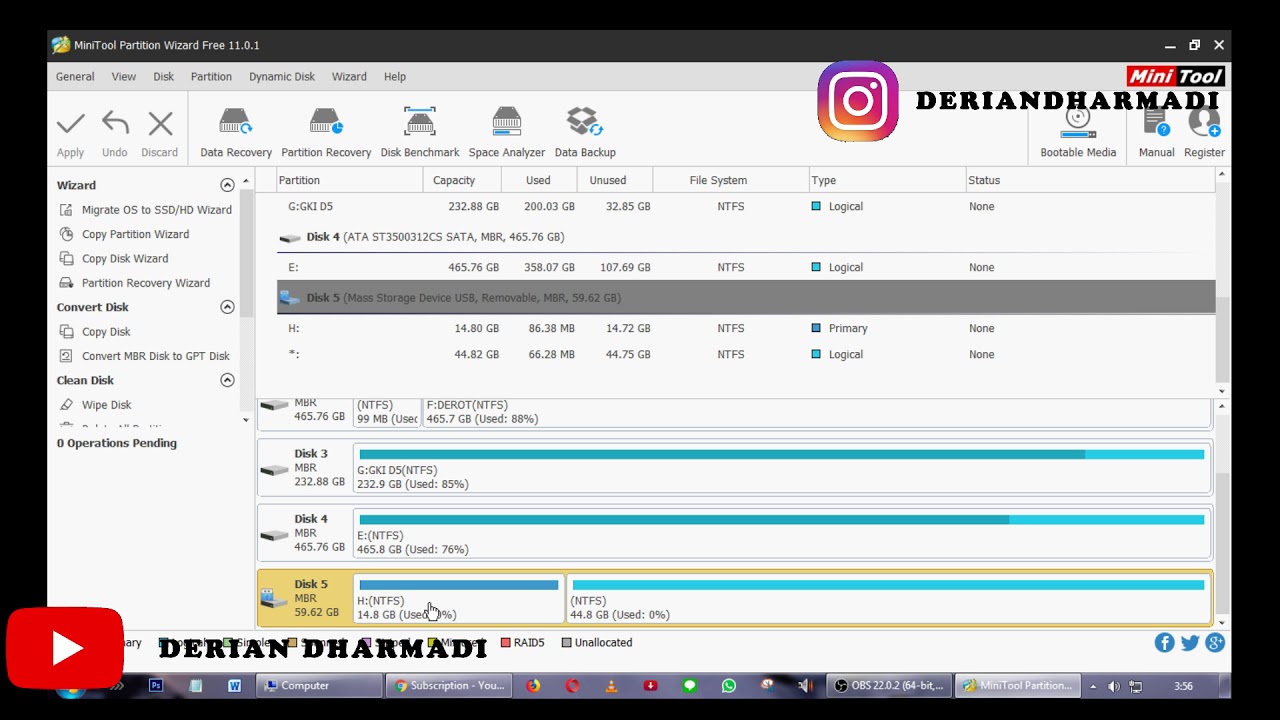Click the Wipe Disk eraser icon
Image resolution: width=1280 pixels, height=720 pixels.
point(66,405)
